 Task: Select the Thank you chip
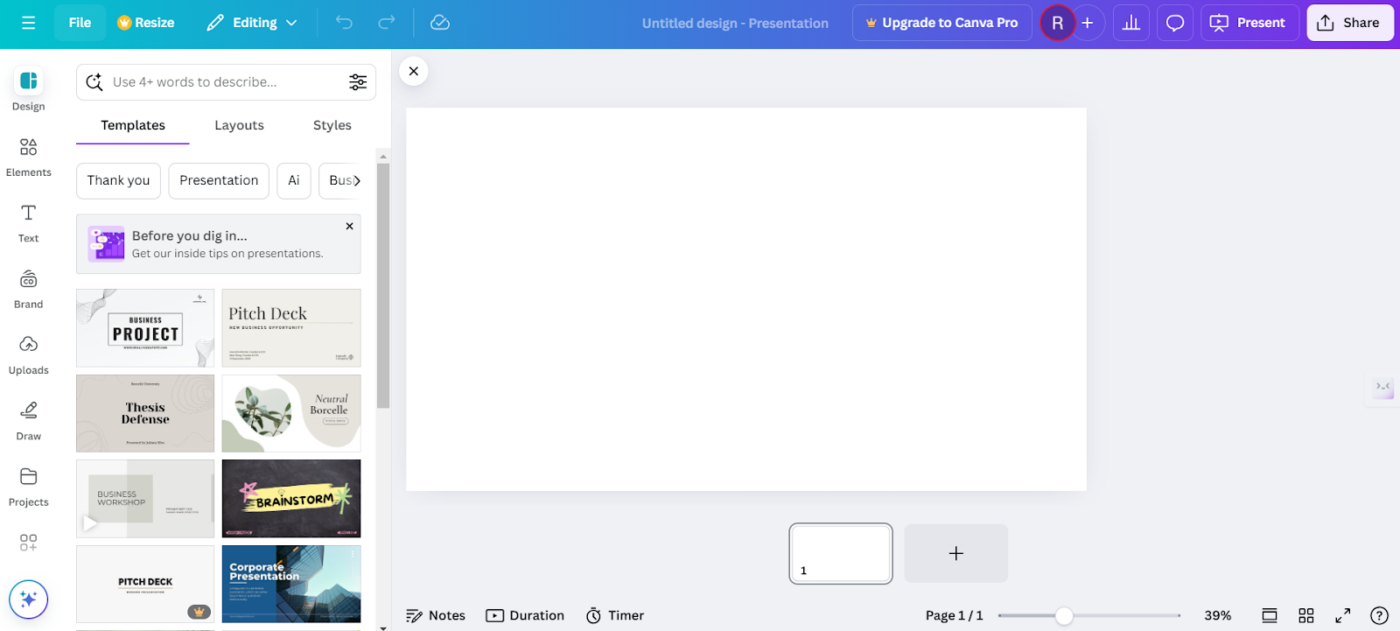click(118, 181)
